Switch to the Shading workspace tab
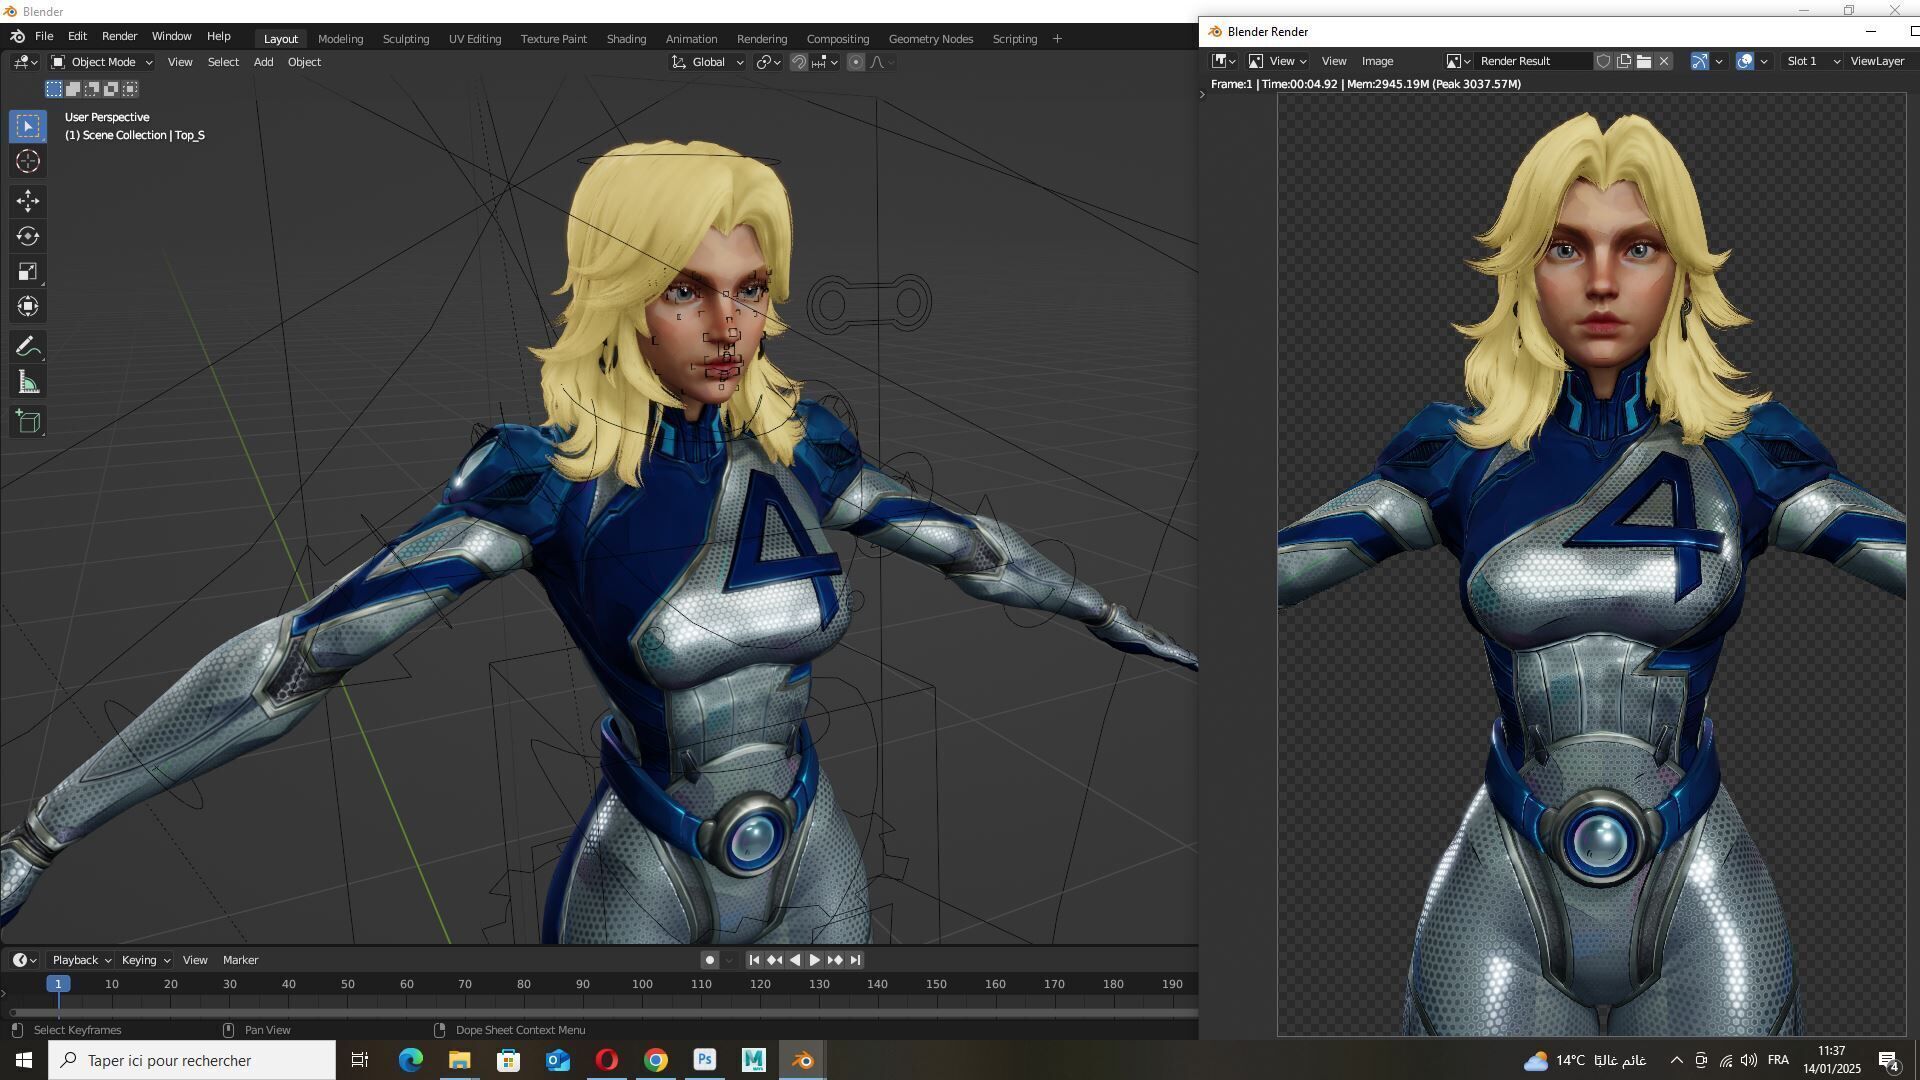This screenshot has width=1920, height=1080. click(626, 39)
